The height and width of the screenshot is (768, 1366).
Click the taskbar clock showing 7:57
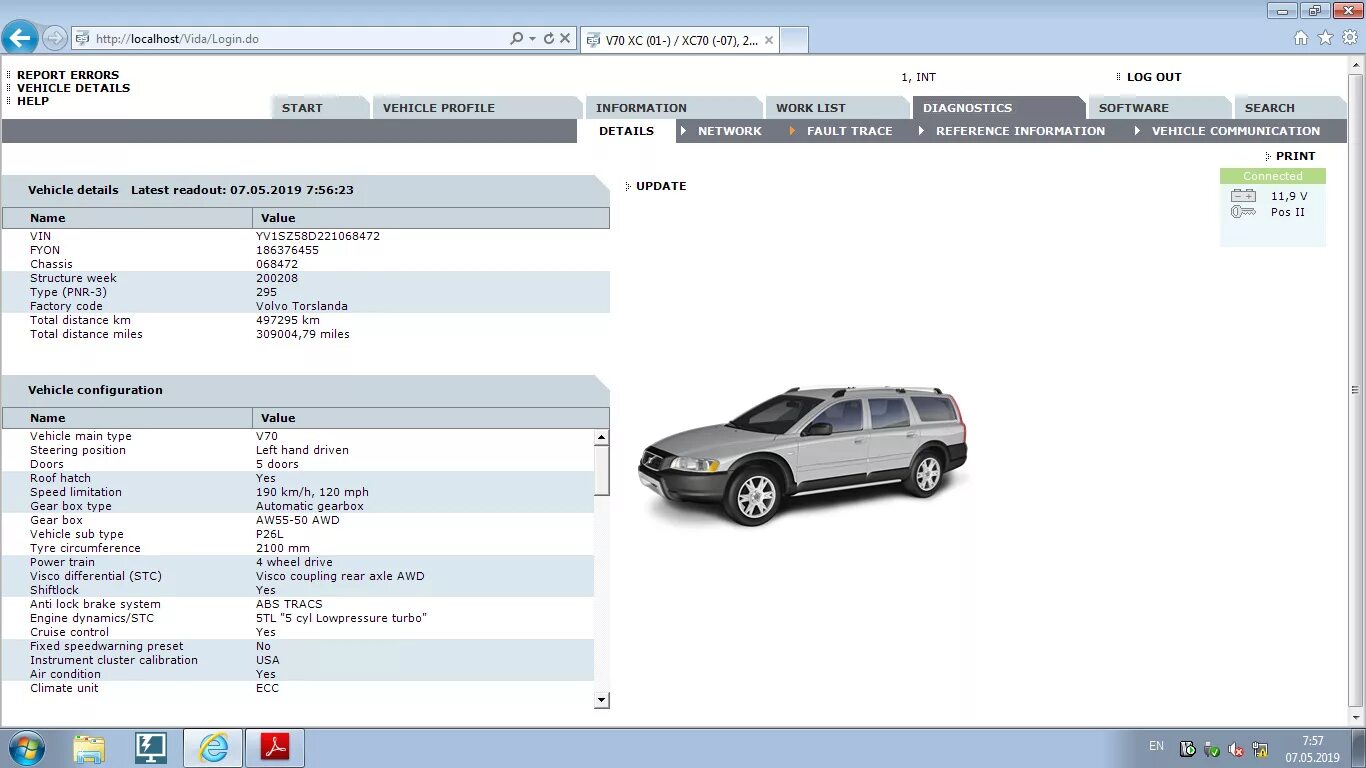(1313, 749)
